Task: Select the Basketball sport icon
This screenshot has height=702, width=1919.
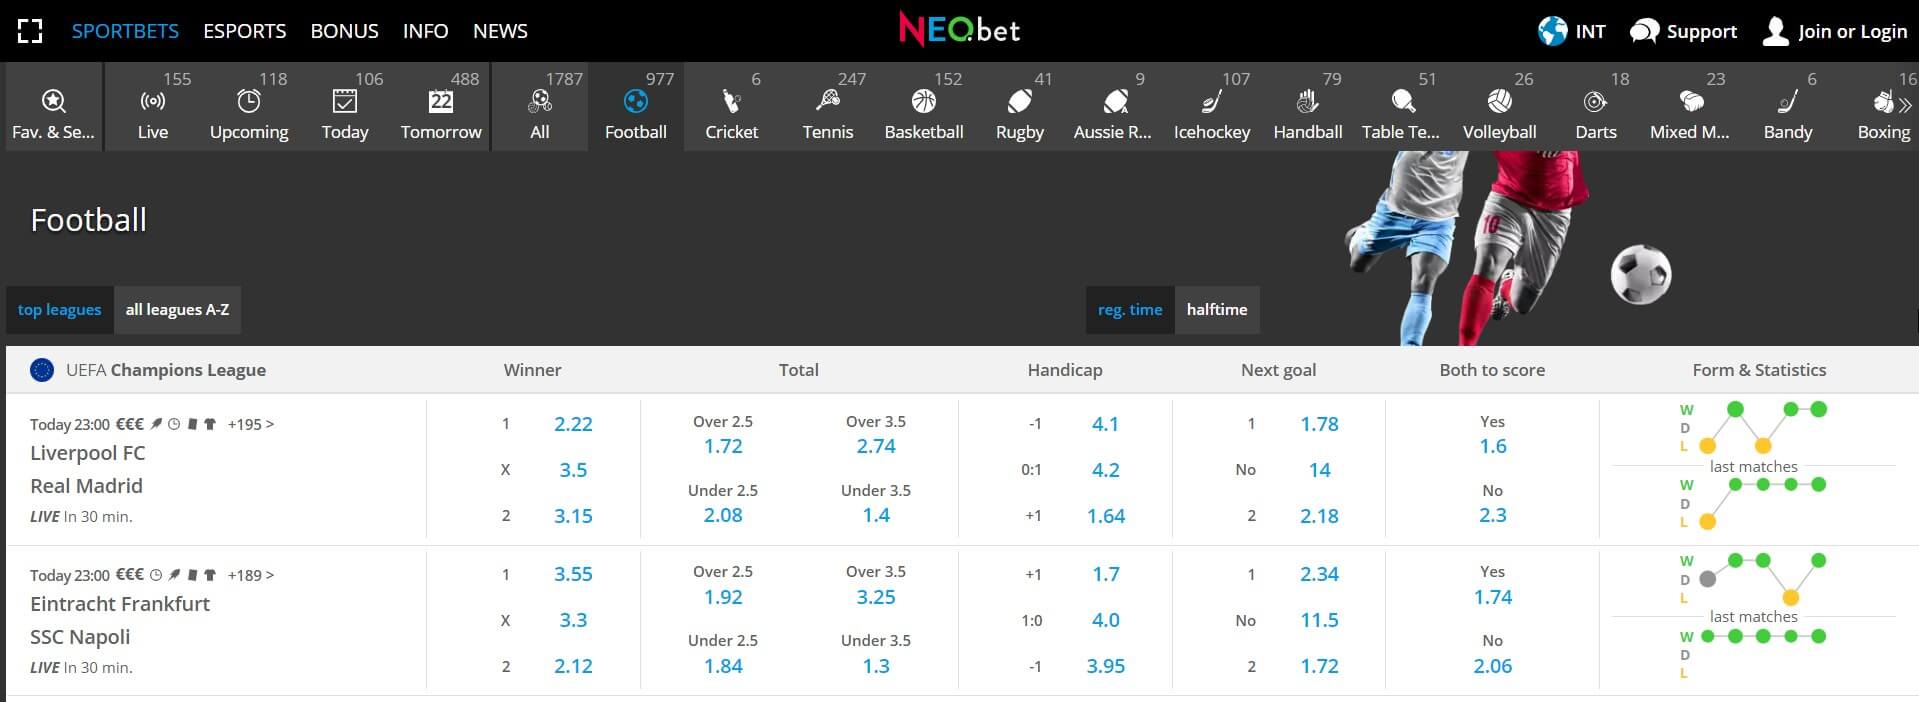Action: click(924, 101)
